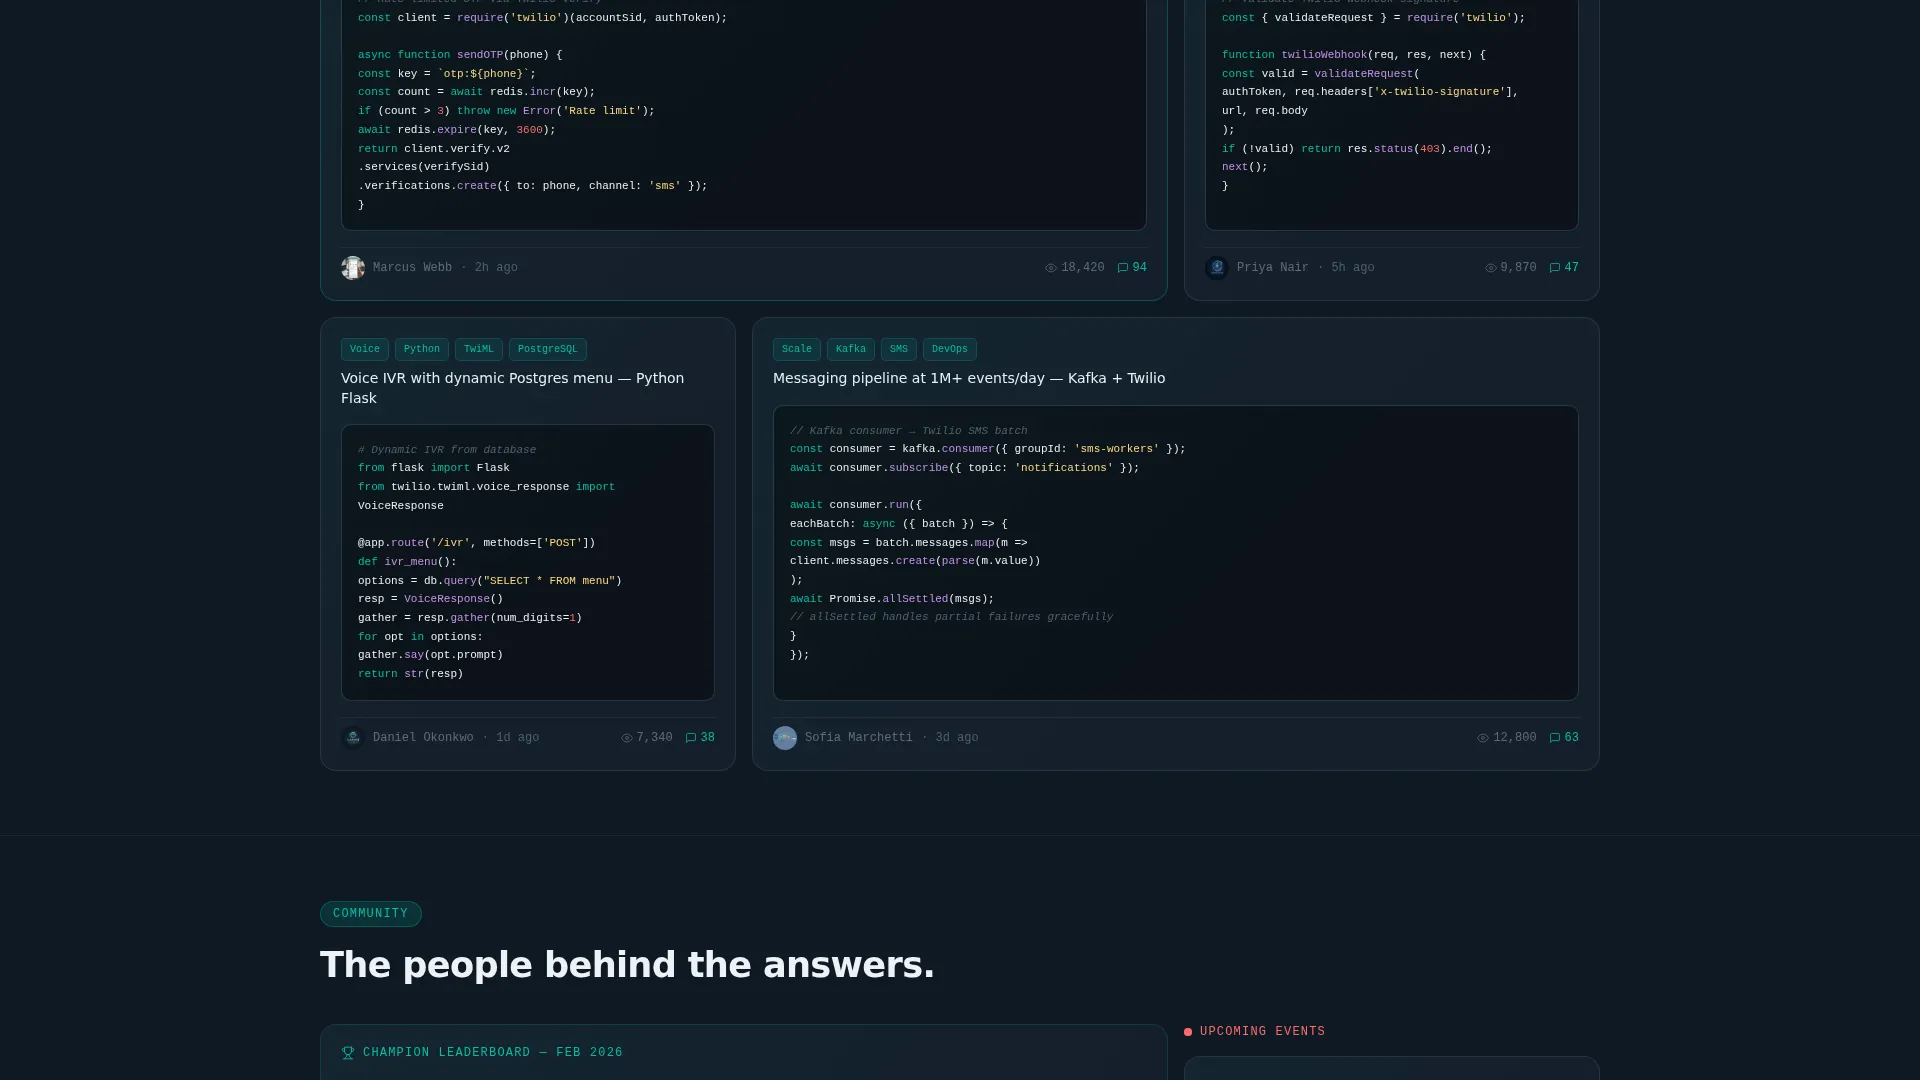Select the DevOps tag
1920x1080 pixels.
950,349
